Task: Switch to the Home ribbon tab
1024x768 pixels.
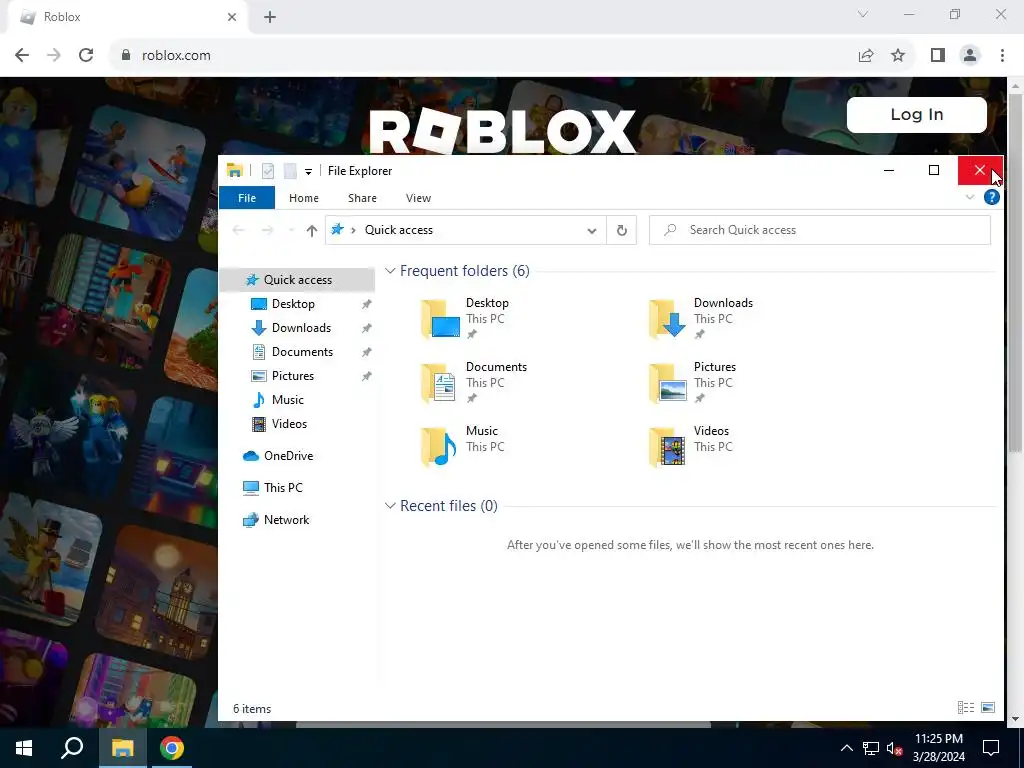Action: click(304, 198)
